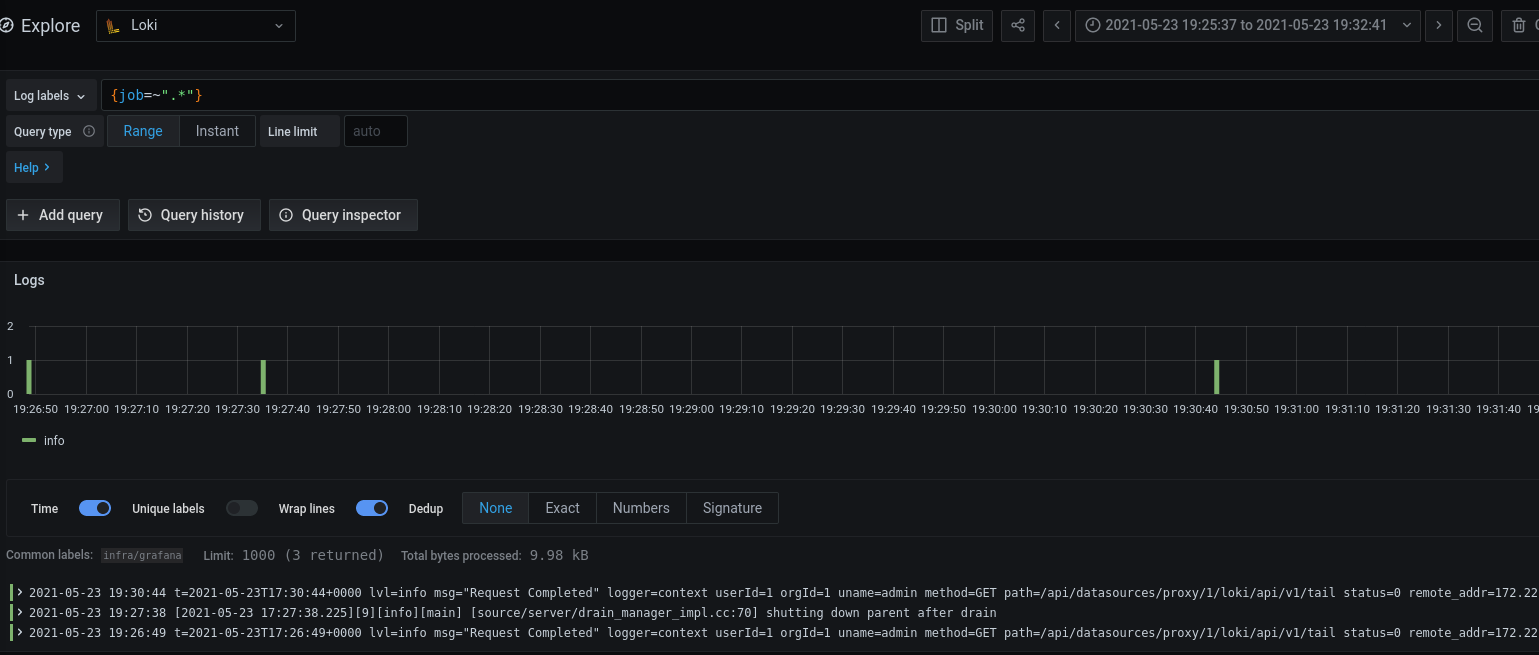1539x655 pixels.
Task: Click the trash clear-all icon
Action: tap(1520, 25)
